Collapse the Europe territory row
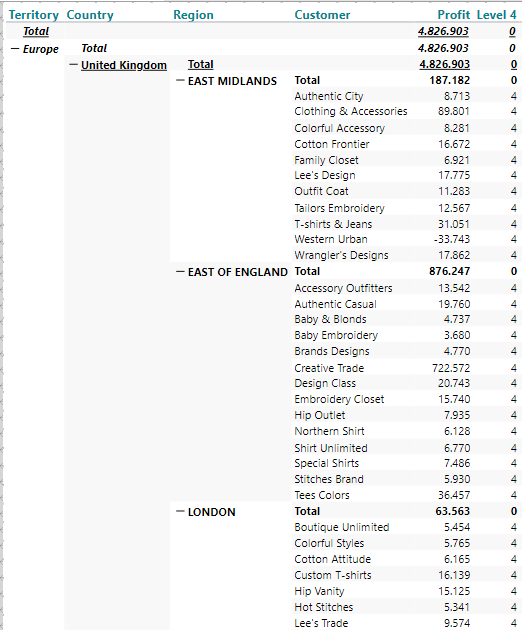The image size is (522, 630). (15, 49)
